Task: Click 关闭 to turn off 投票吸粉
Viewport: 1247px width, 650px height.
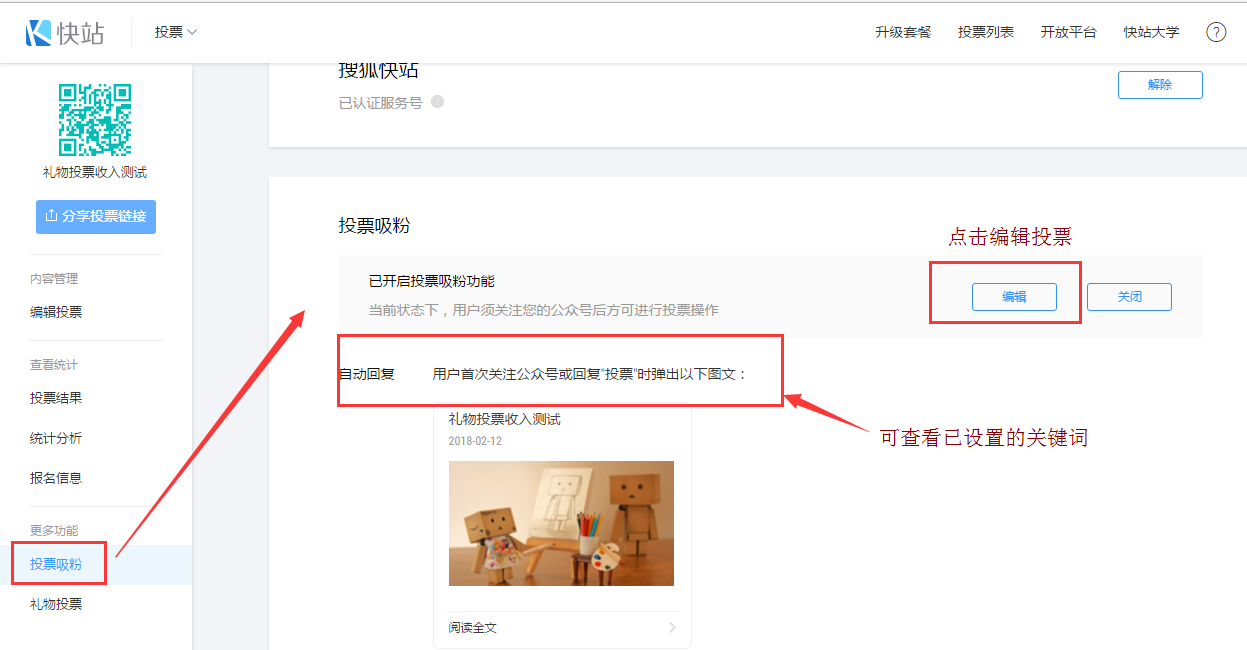Action: tap(1130, 297)
